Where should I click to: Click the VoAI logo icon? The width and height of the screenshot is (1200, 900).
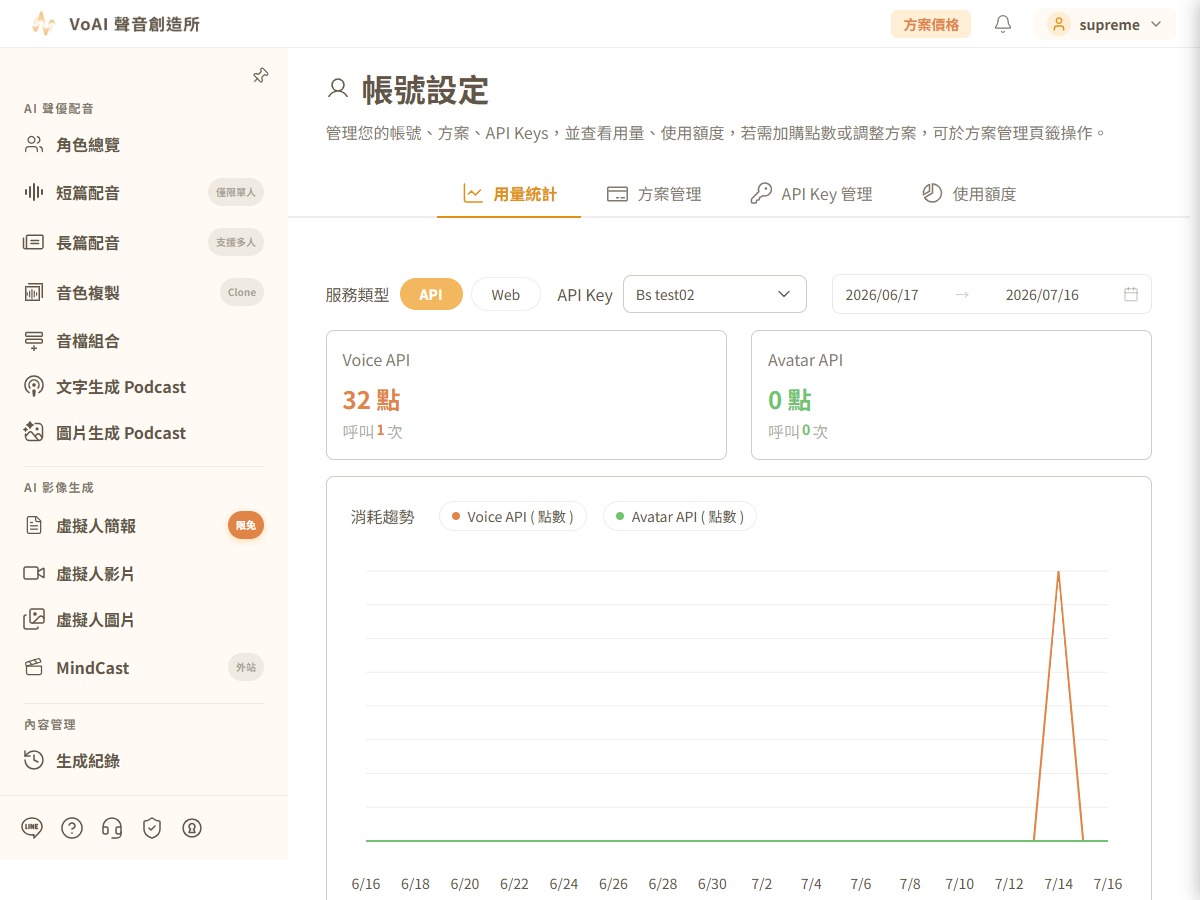43,24
